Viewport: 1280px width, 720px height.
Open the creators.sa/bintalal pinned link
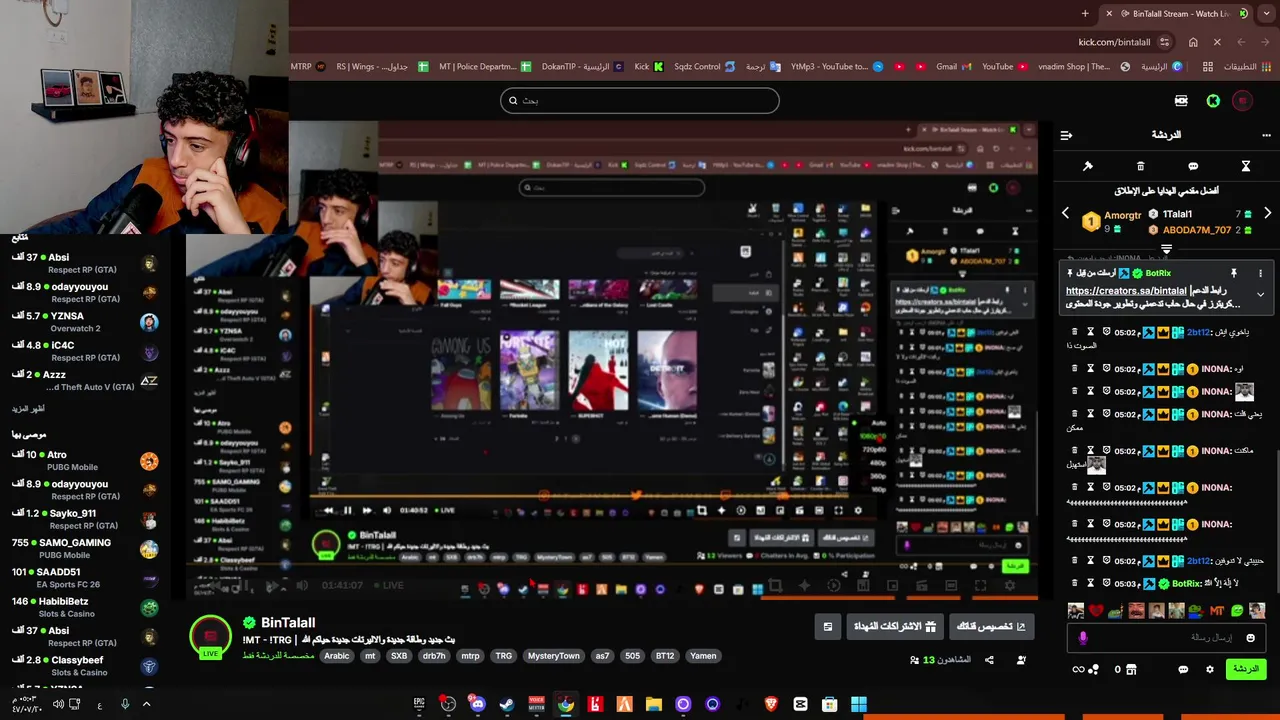tap(1126, 291)
